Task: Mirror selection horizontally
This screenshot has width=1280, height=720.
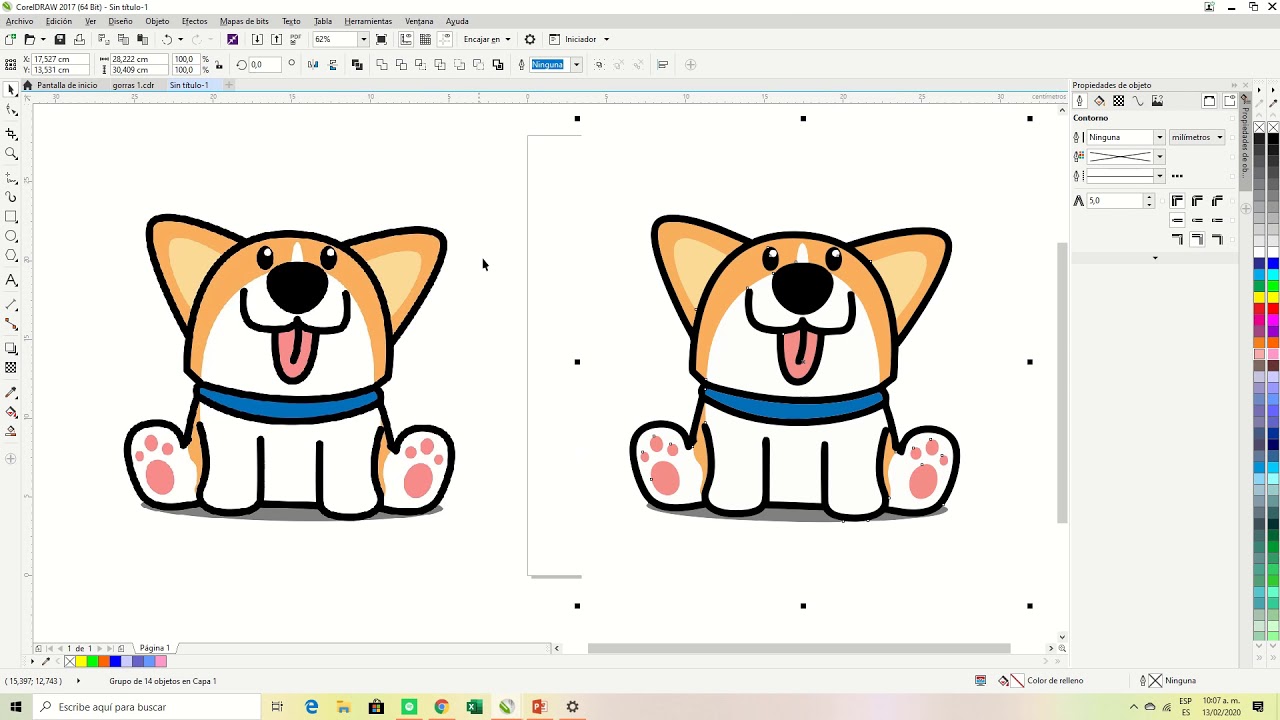Action: pyautogui.click(x=313, y=64)
